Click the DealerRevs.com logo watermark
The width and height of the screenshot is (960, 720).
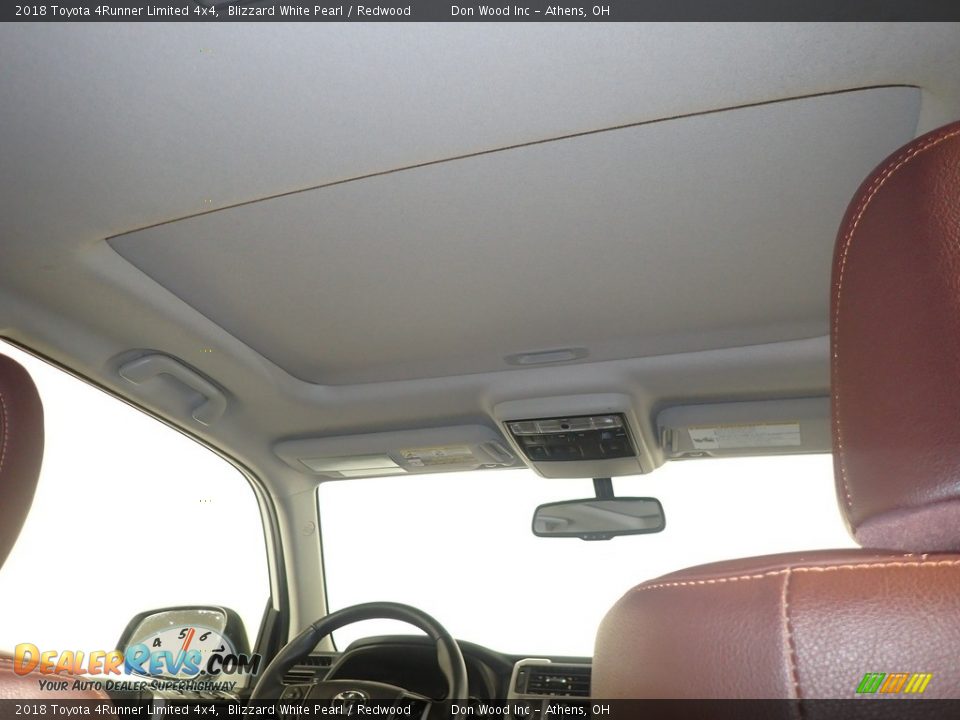coord(136,660)
